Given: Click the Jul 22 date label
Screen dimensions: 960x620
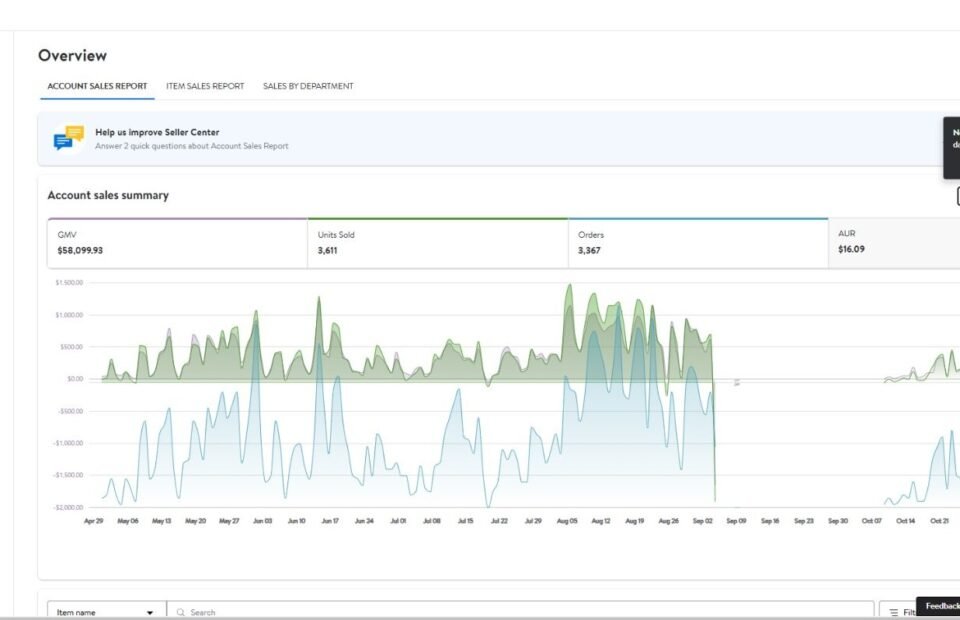Looking at the screenshot, I should [499, 521].
